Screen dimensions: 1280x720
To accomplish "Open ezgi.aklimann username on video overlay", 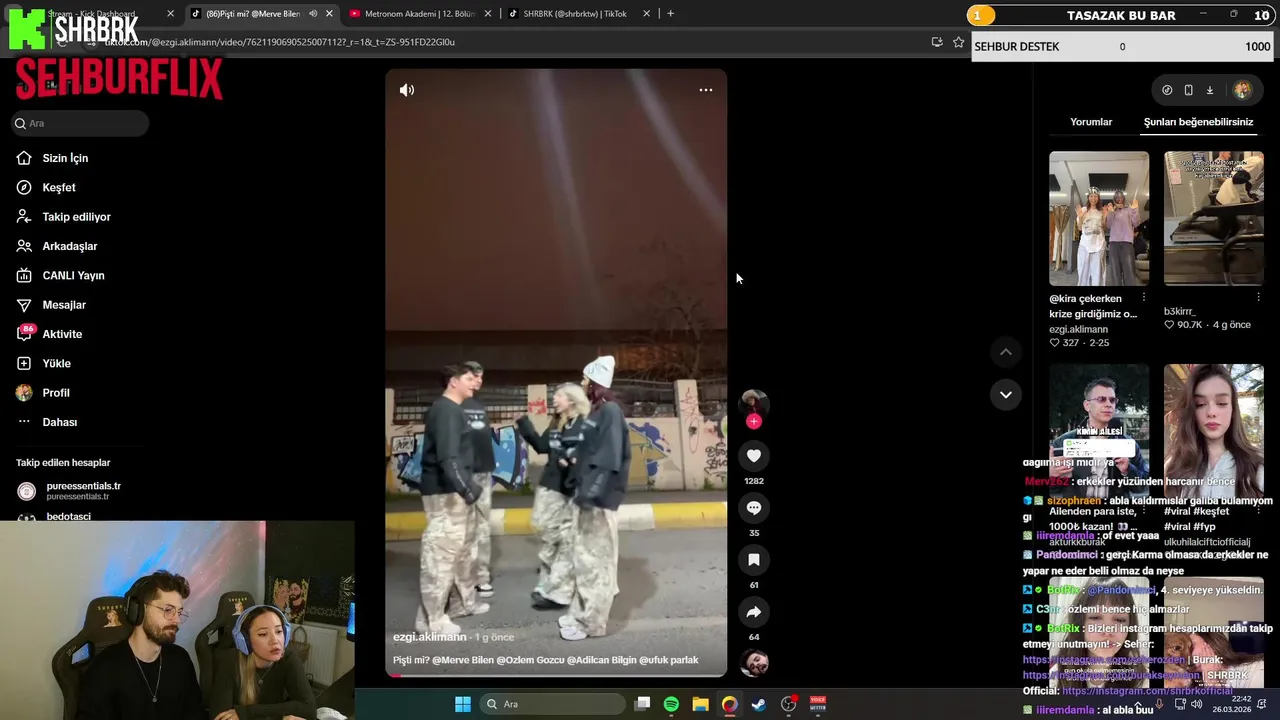I will coord(429,637).
